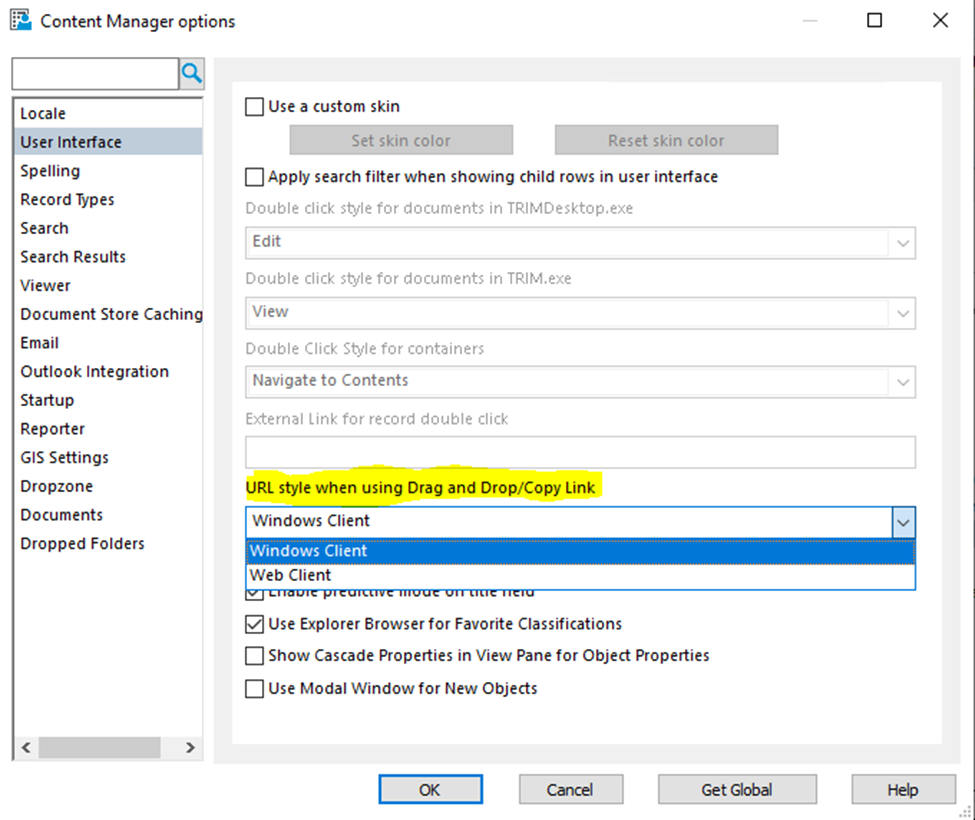Click OK to save the options
This screenshot has height=820, width=975.
point(430,789)
